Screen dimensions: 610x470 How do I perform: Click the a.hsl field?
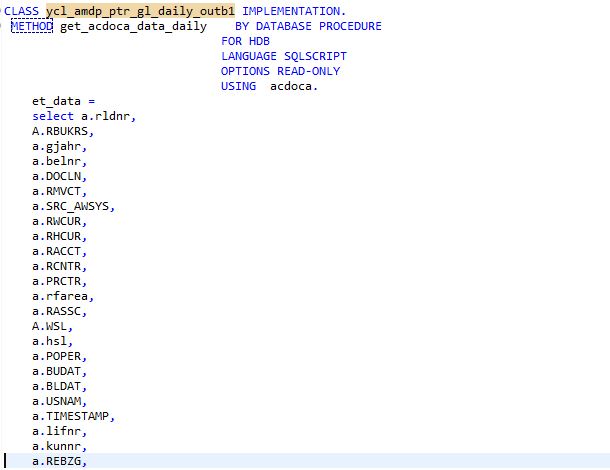(x=53, y=342)
